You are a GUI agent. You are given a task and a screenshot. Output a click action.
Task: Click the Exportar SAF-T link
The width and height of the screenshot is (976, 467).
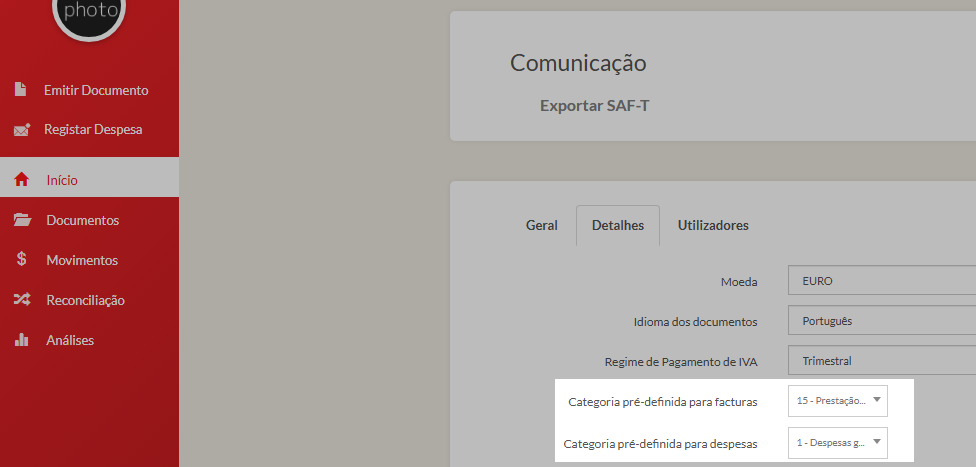[x=594, y=106]
